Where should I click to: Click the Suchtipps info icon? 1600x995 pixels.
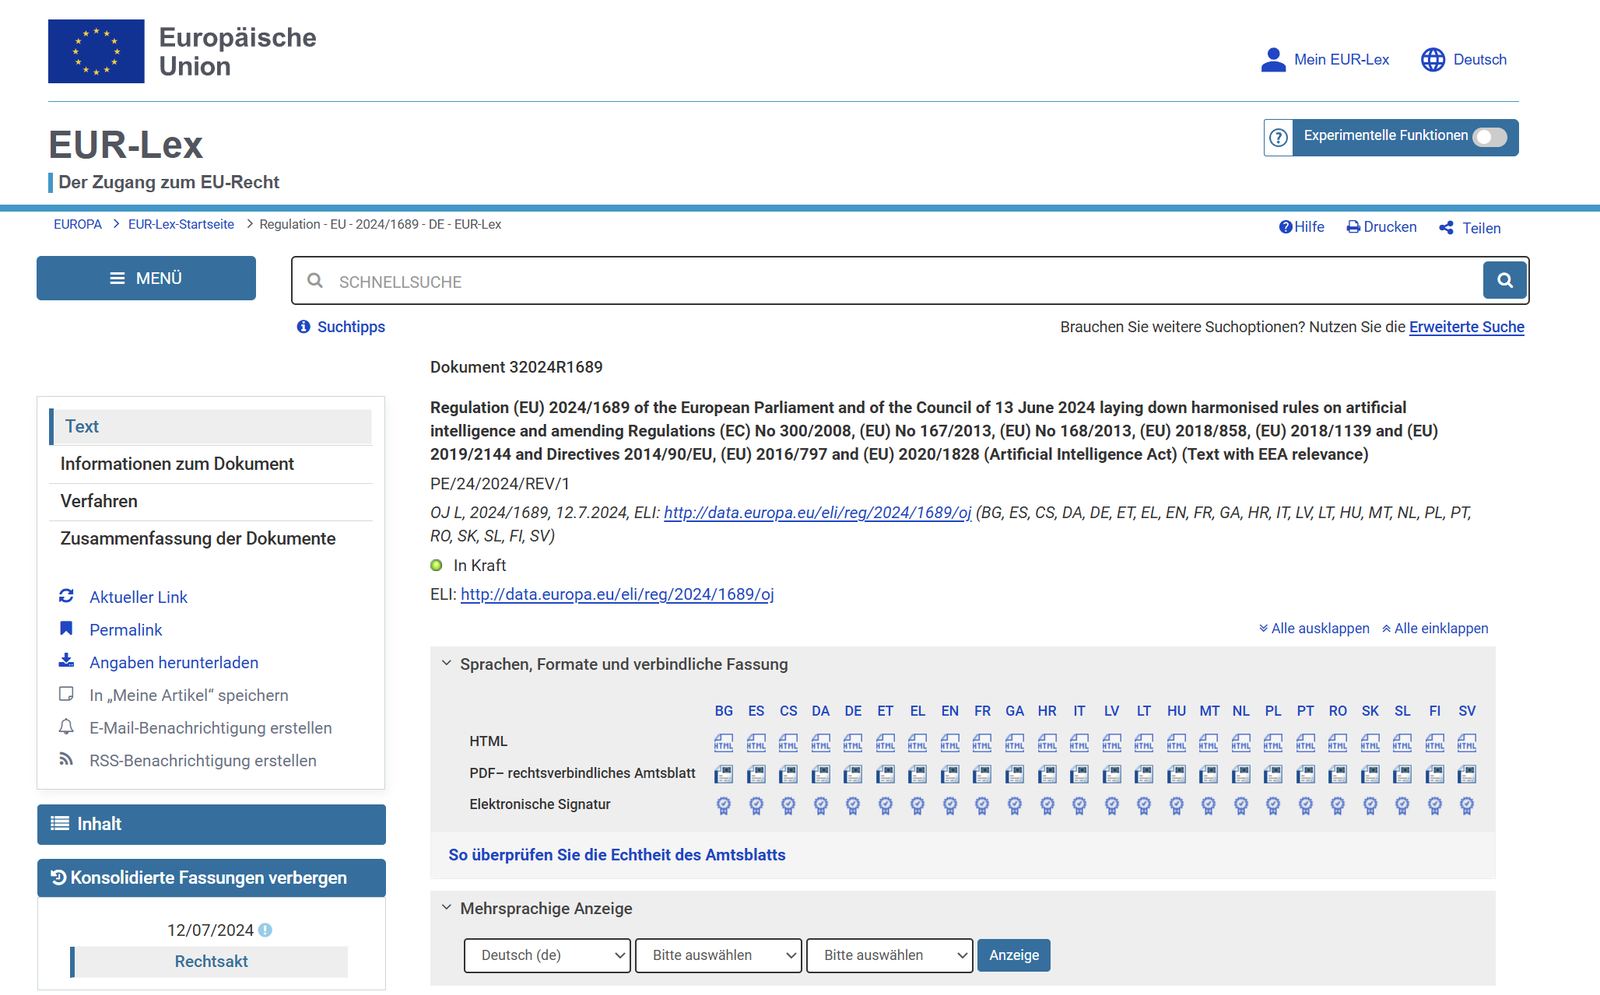pos(304,327)
